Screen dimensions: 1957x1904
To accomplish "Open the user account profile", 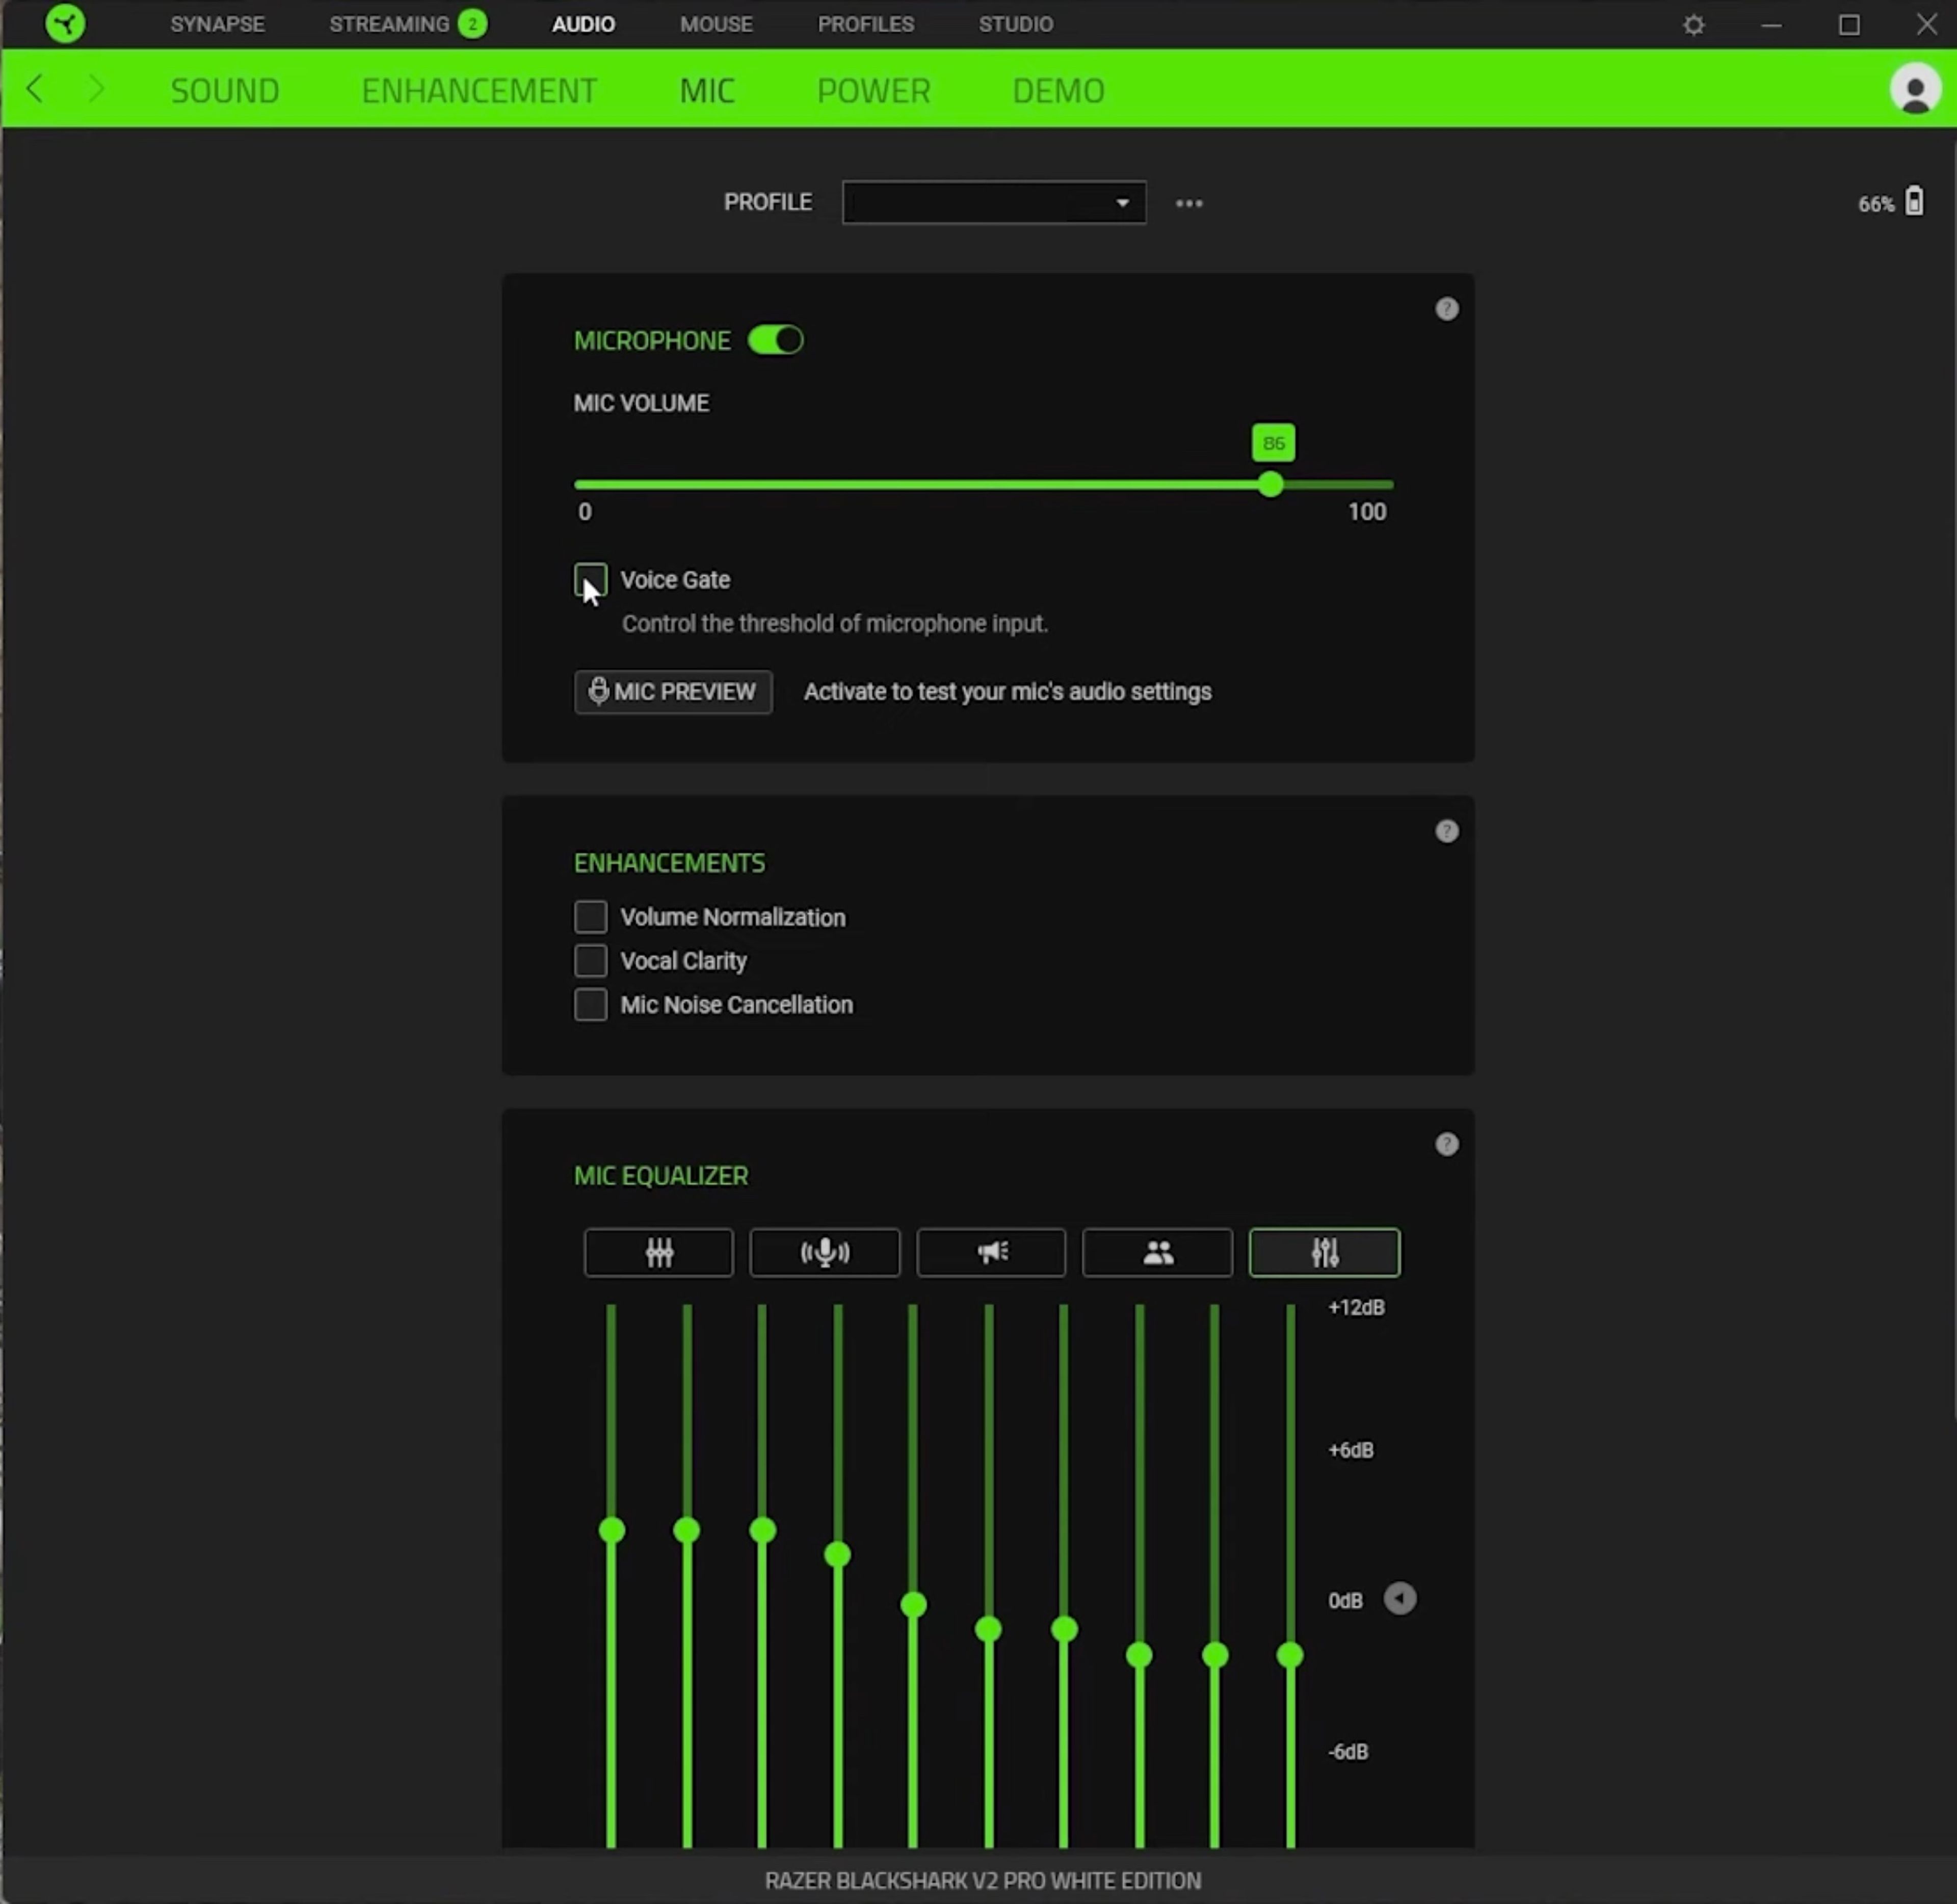I will pos(1915,90).
